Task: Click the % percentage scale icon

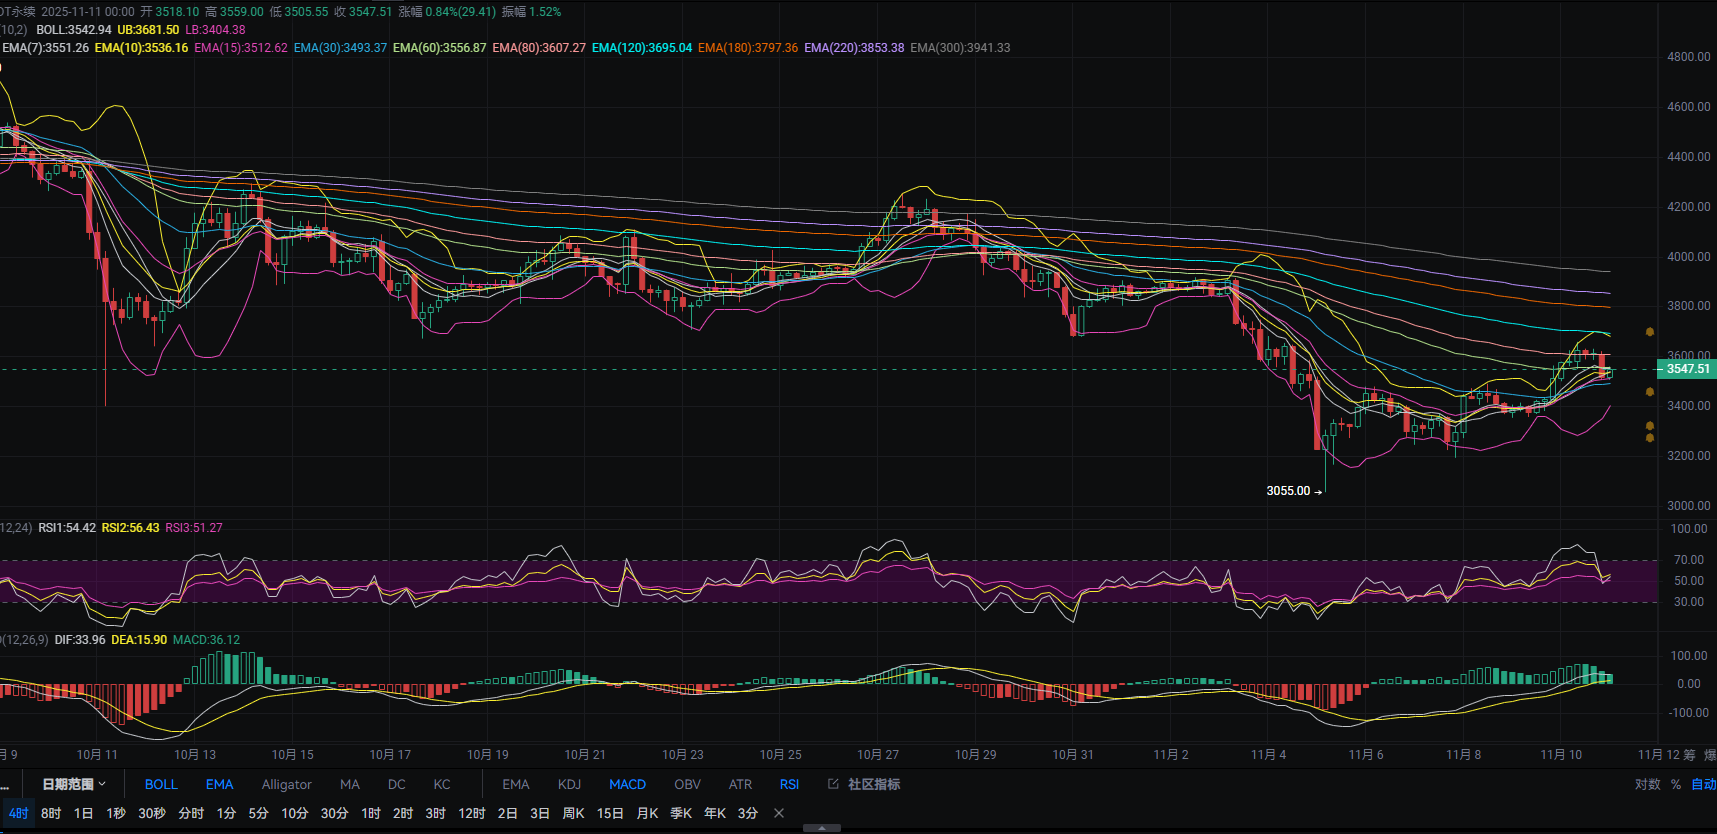Action: [x=1676, y=784]
